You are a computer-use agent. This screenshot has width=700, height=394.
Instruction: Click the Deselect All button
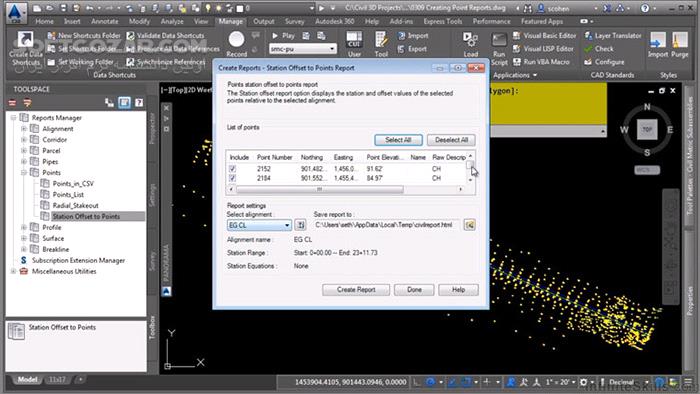[x=451, y=140]
